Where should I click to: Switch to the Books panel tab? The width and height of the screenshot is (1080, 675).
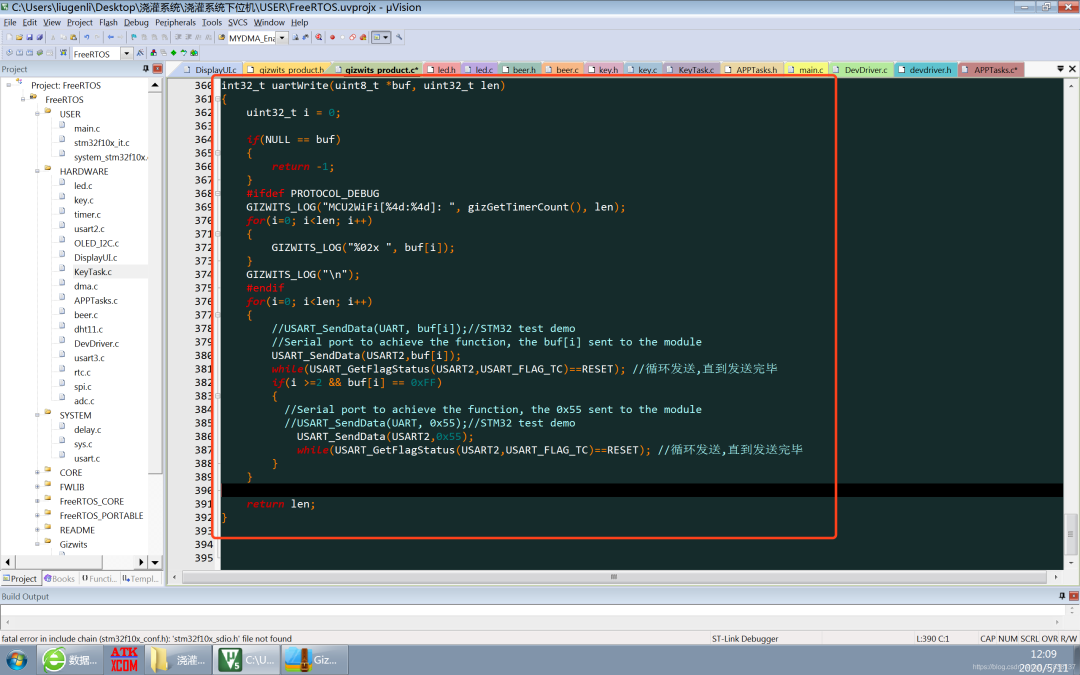(59, 578)
